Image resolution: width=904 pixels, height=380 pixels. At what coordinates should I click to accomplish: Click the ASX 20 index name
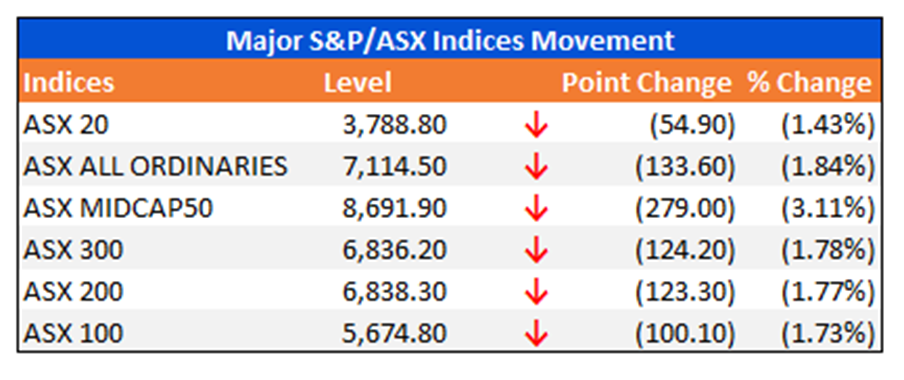pyautogui.click(x=66, y=125)
